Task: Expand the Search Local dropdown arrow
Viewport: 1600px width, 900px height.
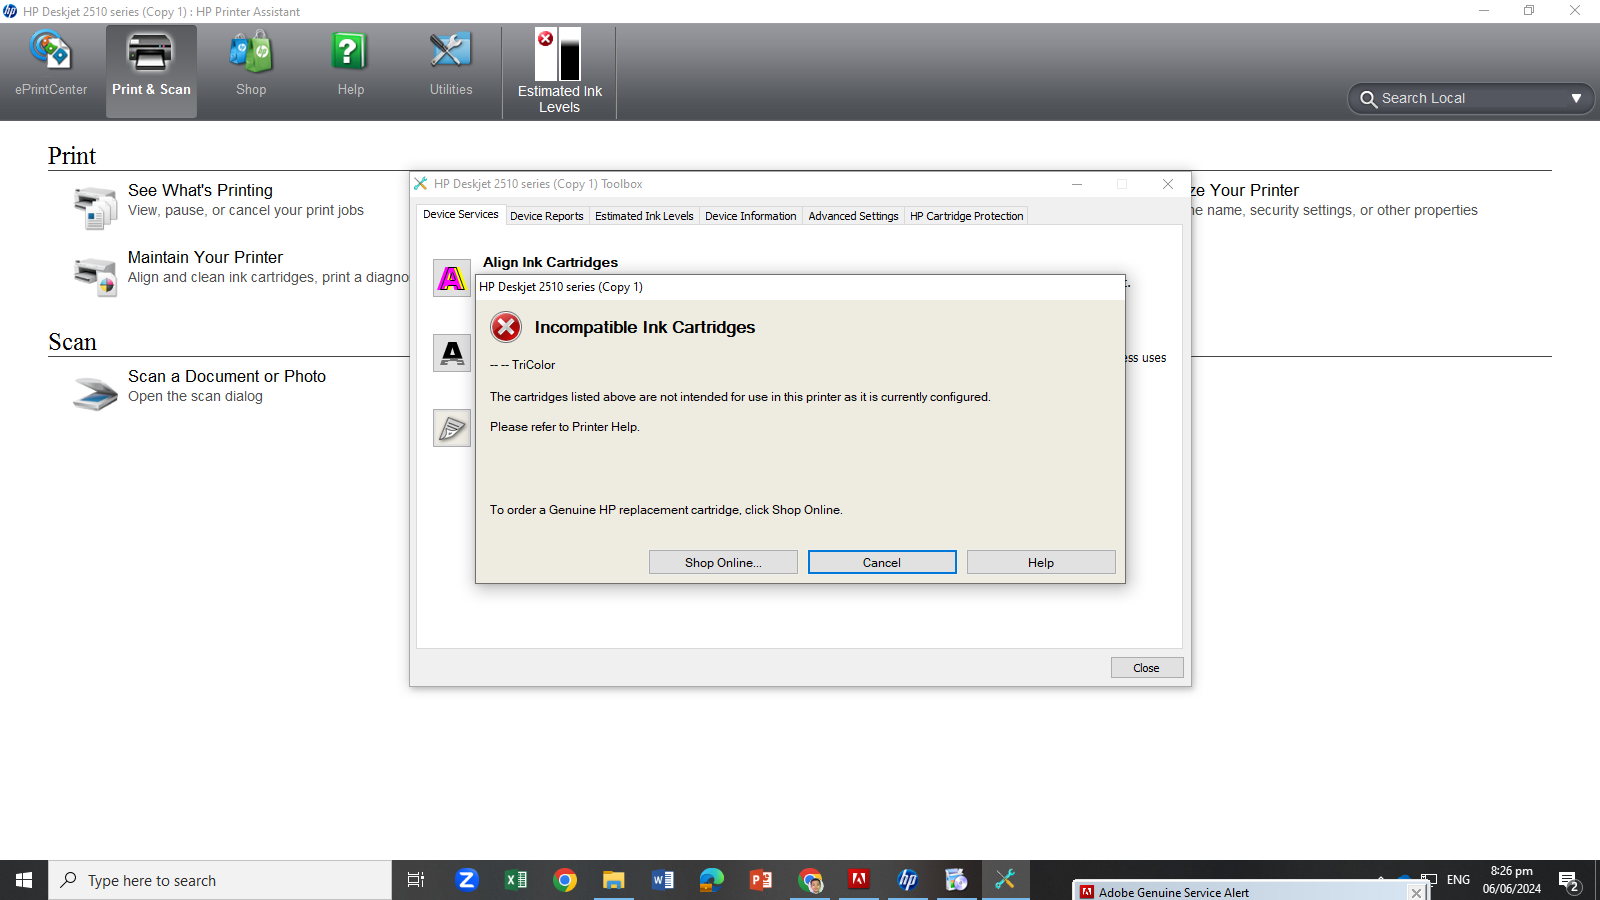Action: click(1576, 99)
